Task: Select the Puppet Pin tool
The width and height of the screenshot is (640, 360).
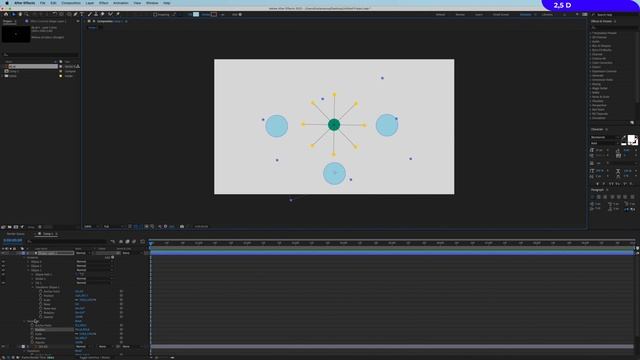Action: [118, 14]
